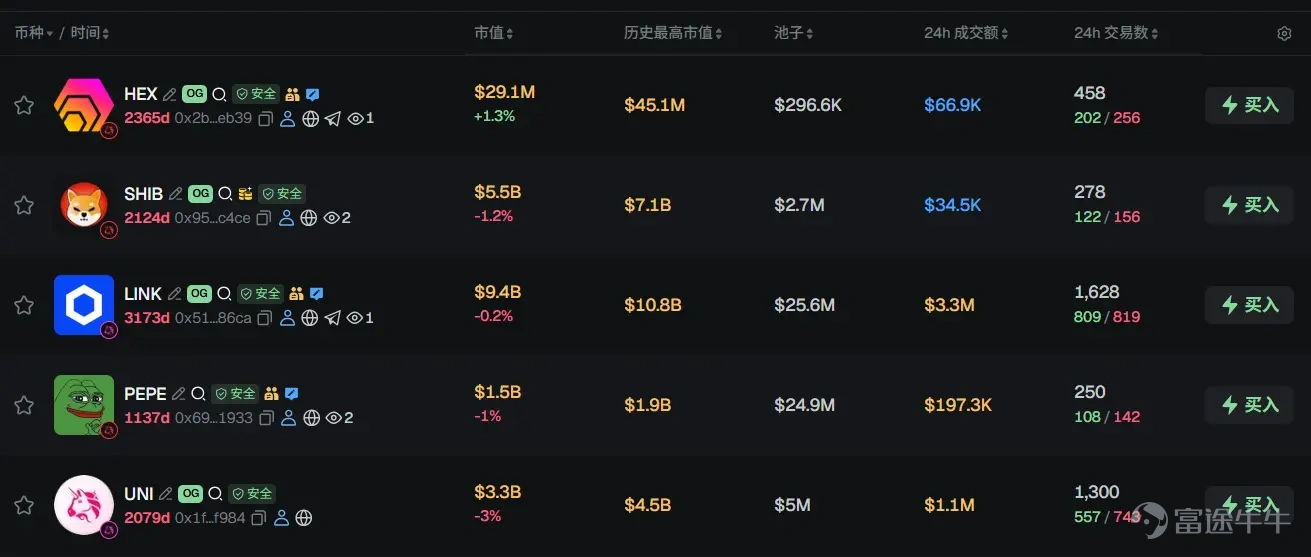Star the LINK token row

pos(23,305)
